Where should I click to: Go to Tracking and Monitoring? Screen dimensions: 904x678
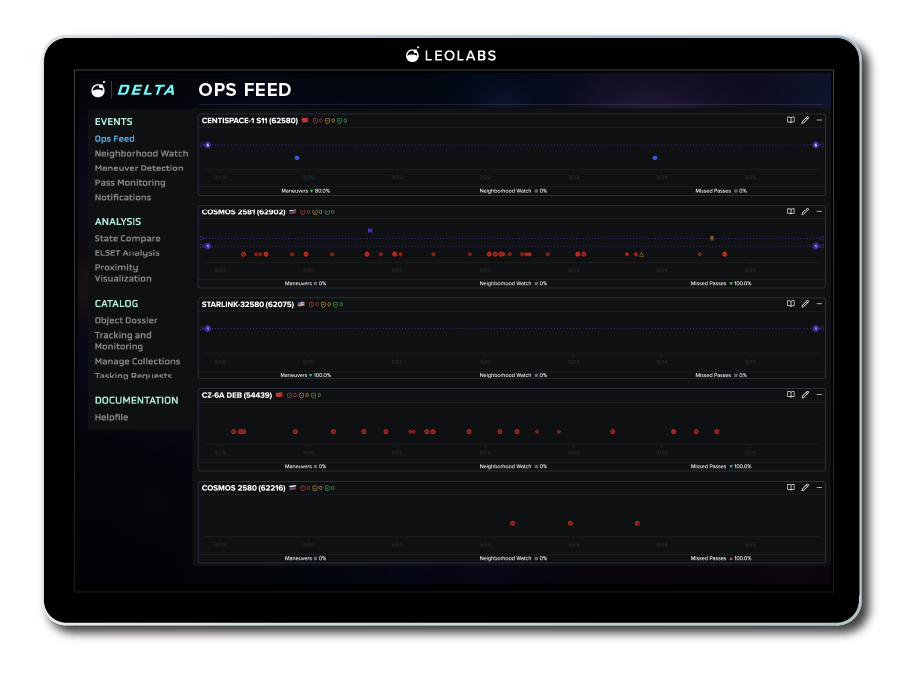[x=123, y=341]
